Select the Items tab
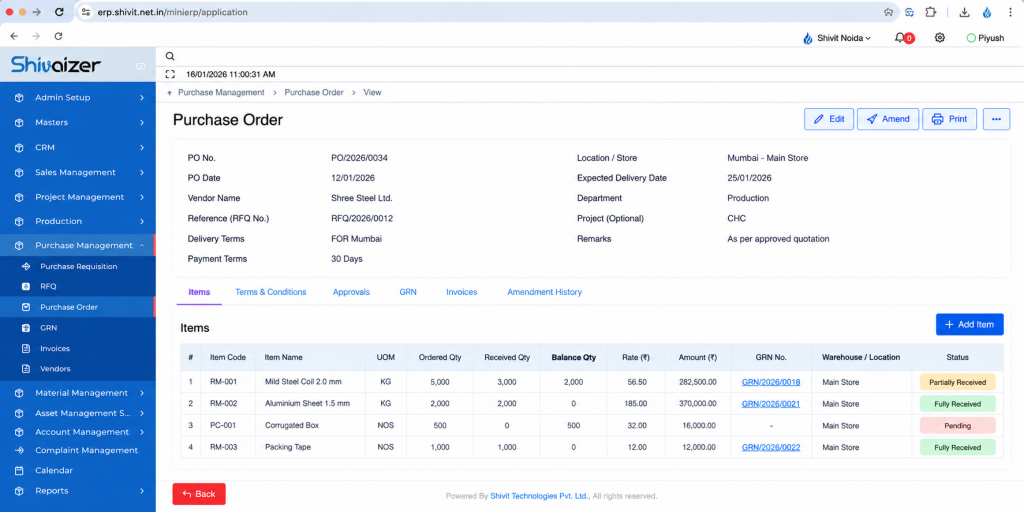 pos(199,293)
